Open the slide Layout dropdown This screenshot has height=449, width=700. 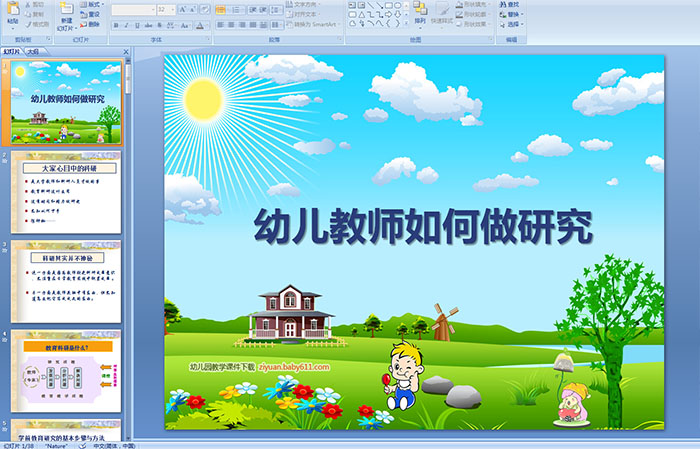(x=92, y=4)
